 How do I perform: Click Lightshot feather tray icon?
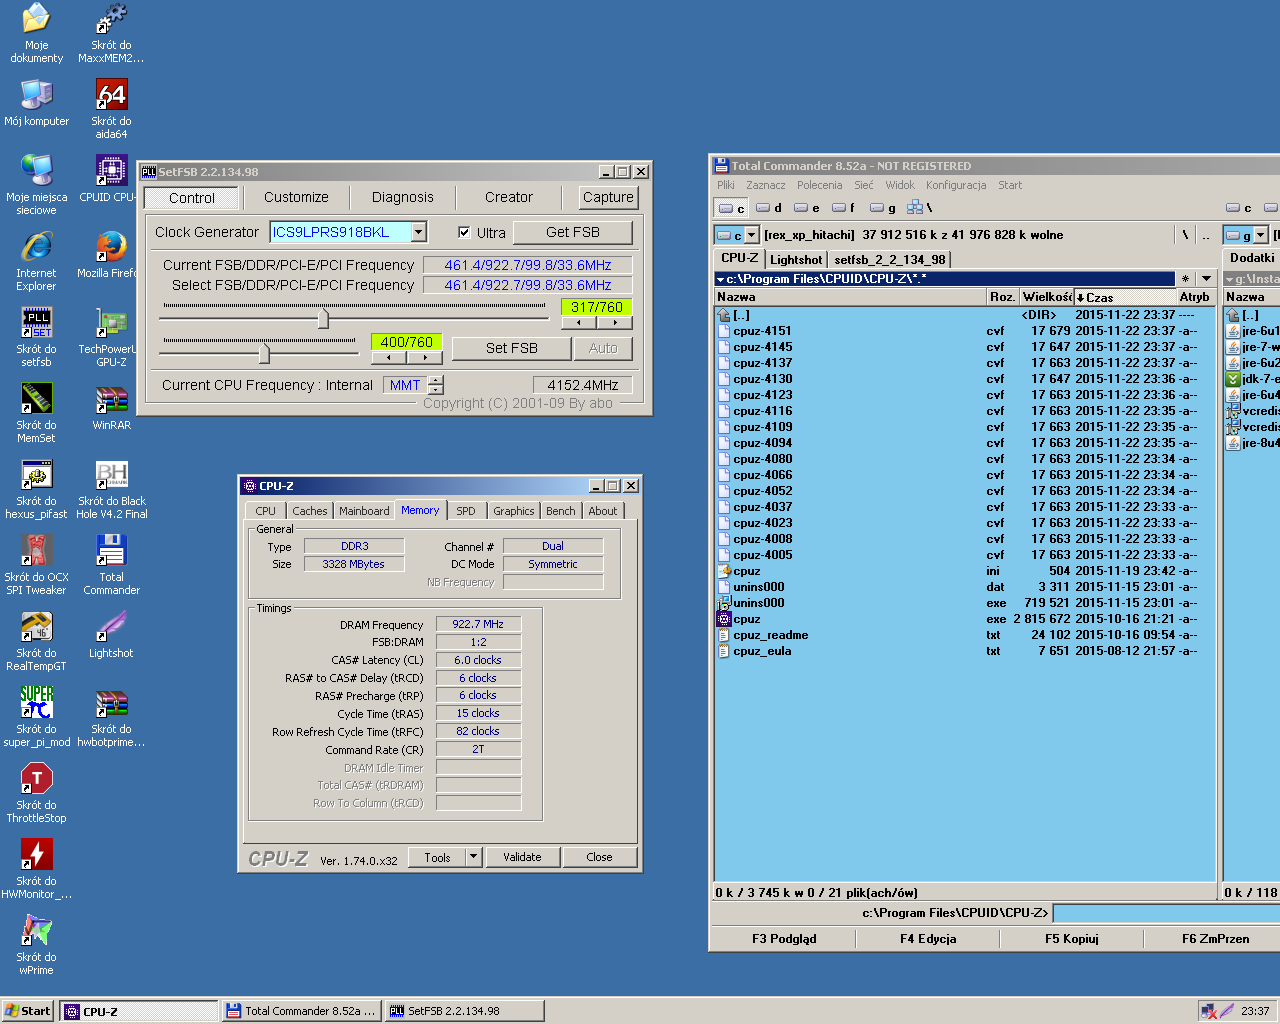point(1226,1011)
